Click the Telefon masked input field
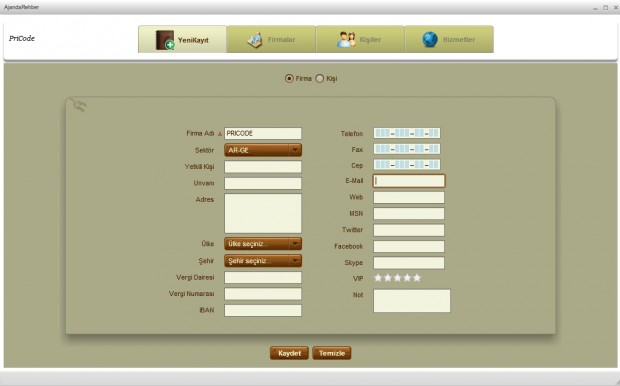Screen dimensions: 620x386 (407, 133)
